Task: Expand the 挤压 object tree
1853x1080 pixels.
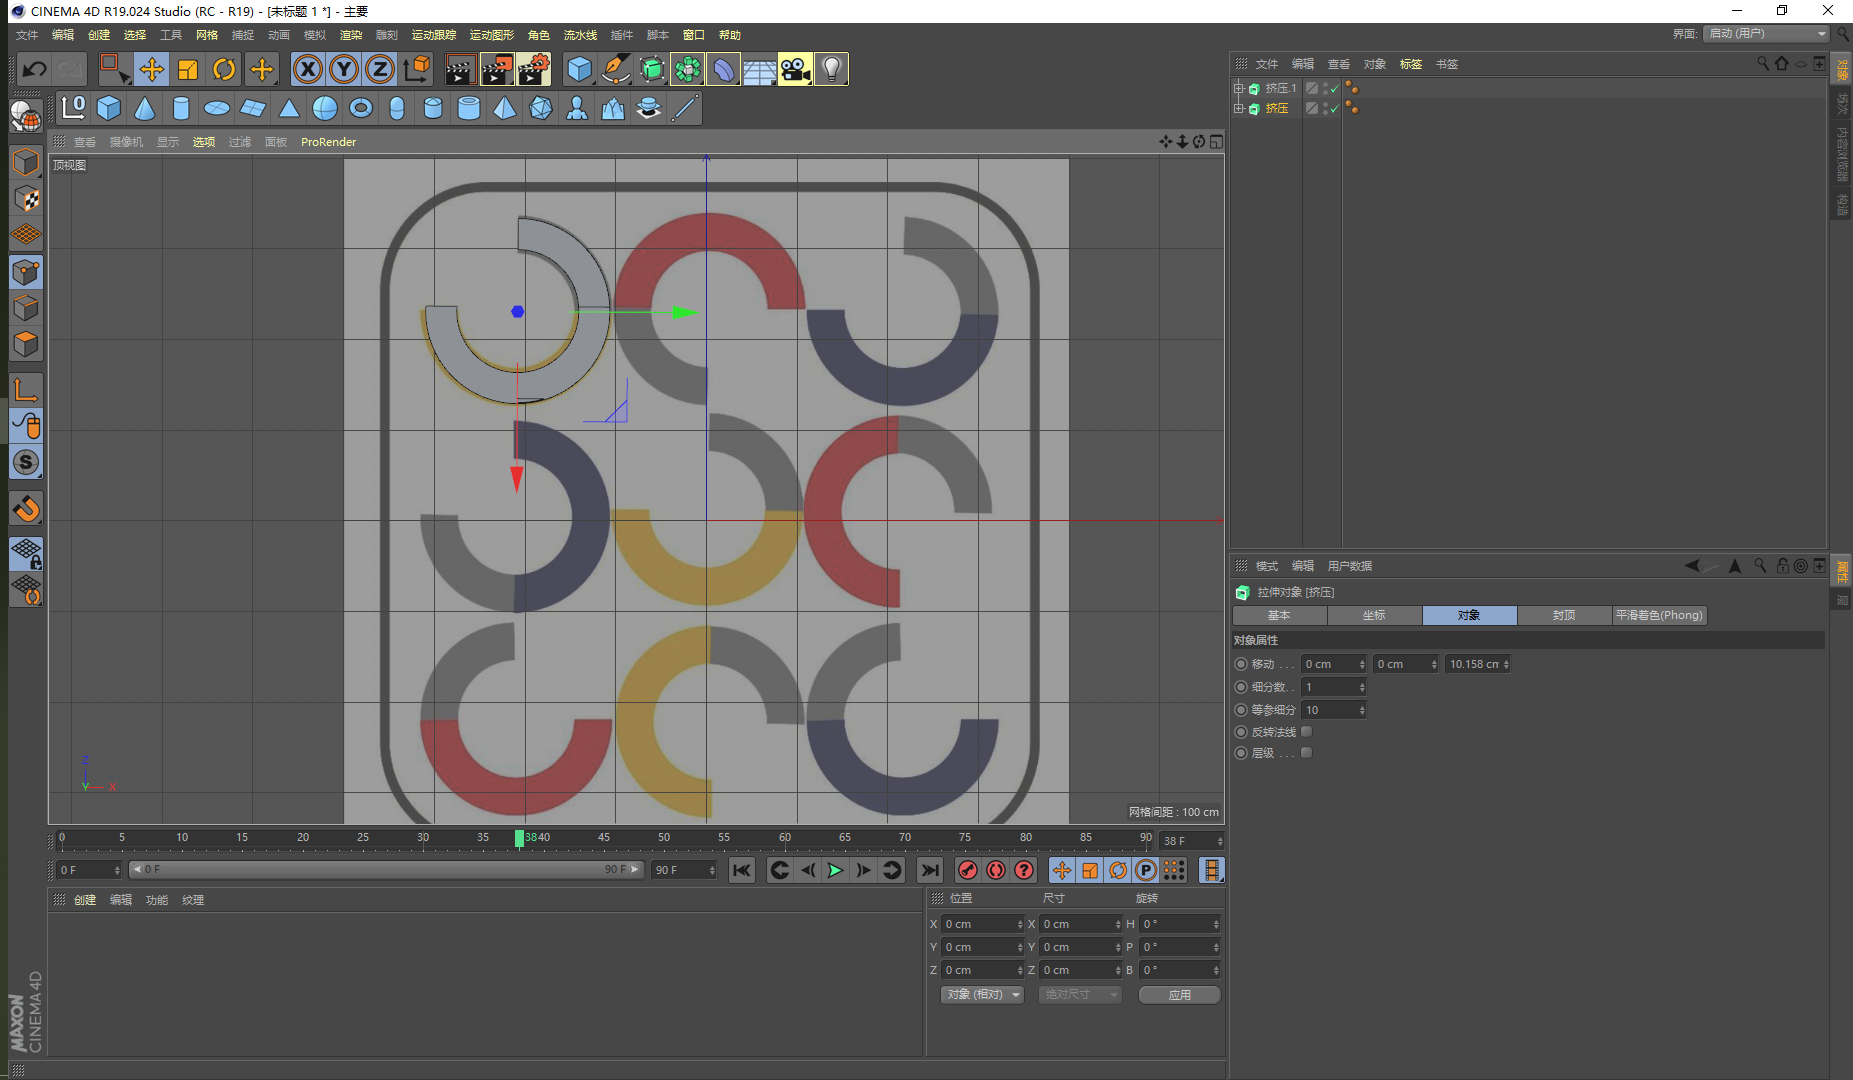Action: click(1239, 108)
